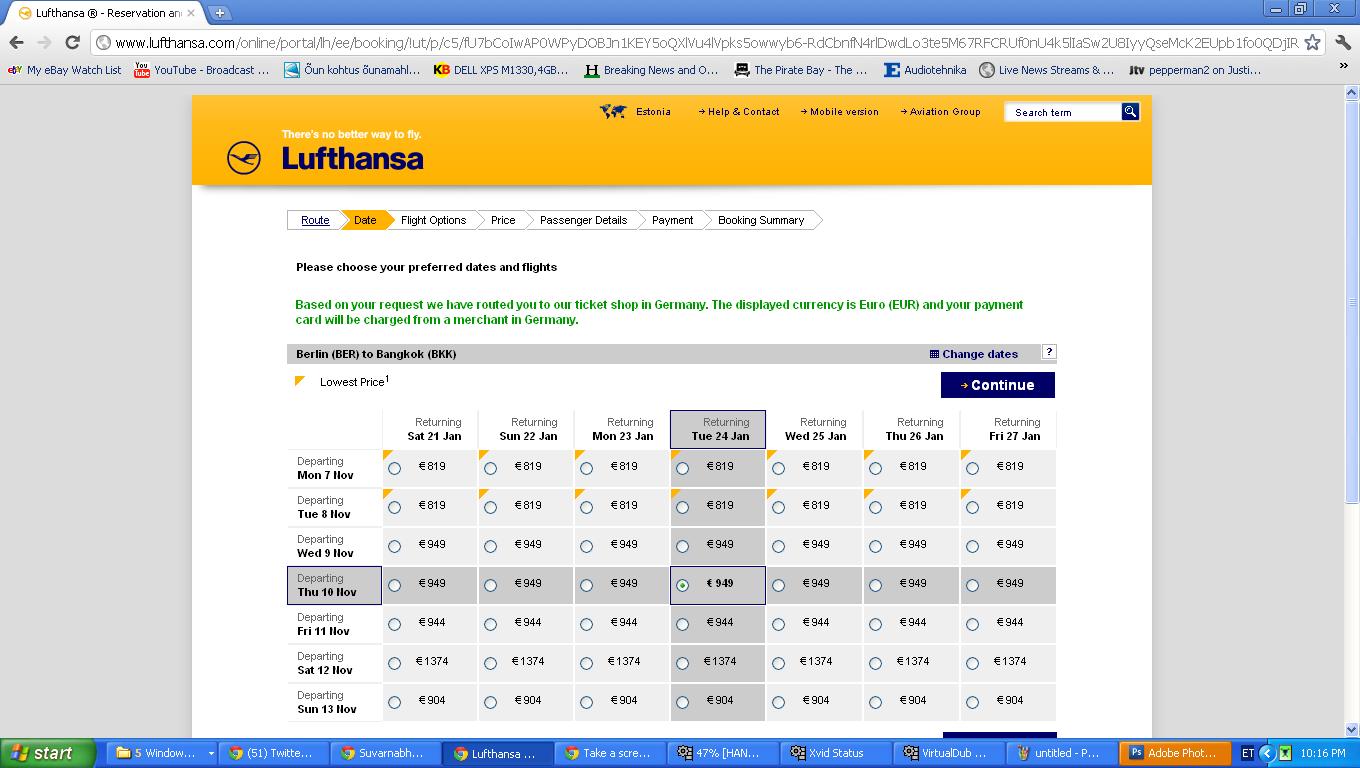
Task: Click Estonia country selector
Action: point(653,112)
